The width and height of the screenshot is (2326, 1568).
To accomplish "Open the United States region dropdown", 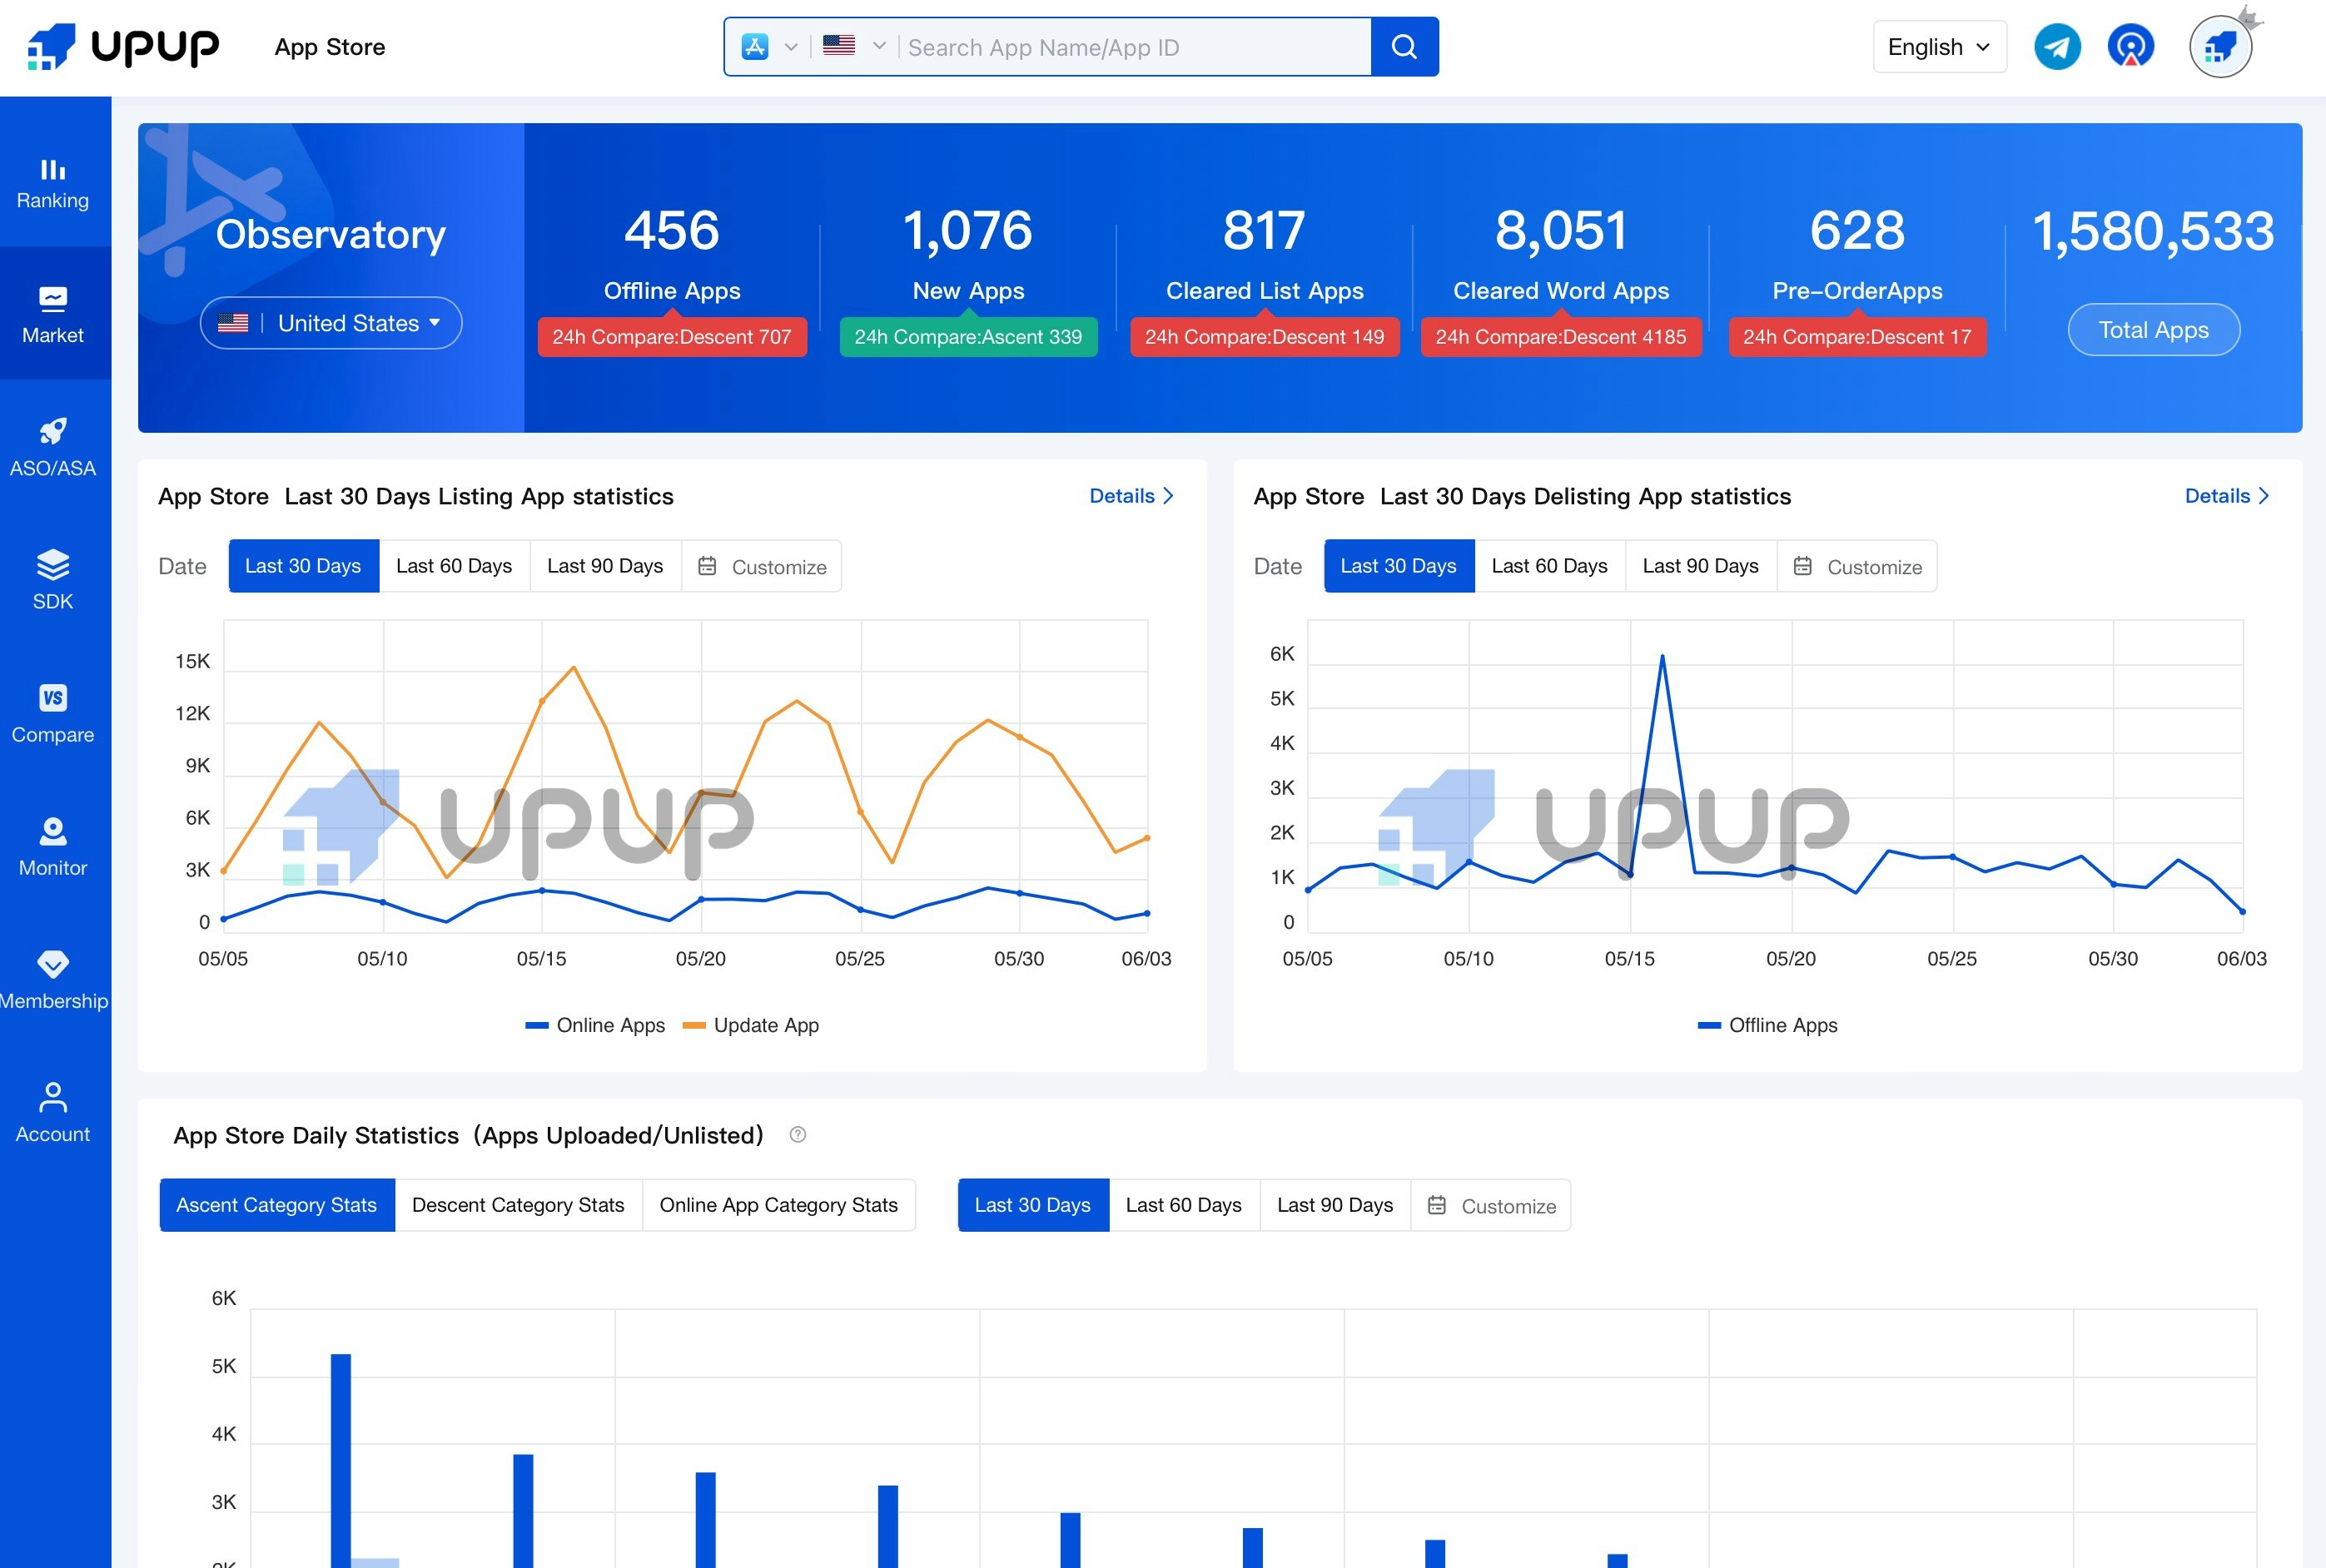I will 331,323.
